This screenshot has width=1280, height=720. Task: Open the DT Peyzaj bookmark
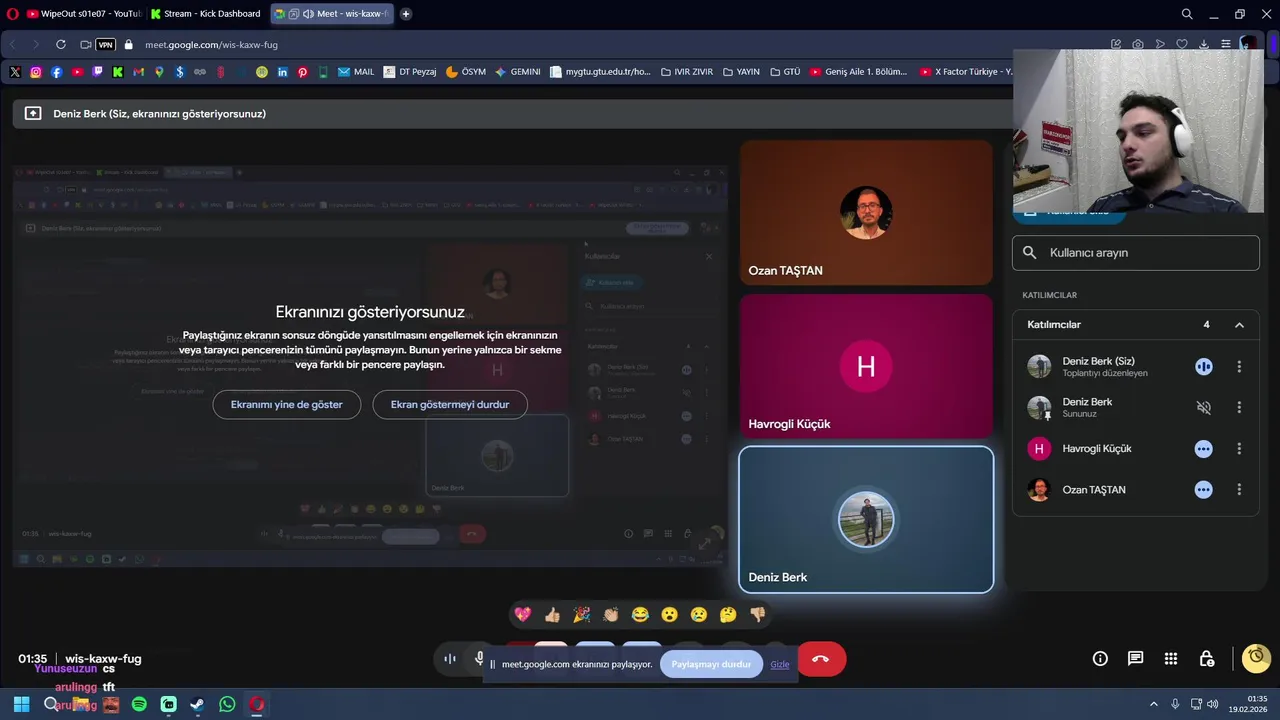pos(410,72)
